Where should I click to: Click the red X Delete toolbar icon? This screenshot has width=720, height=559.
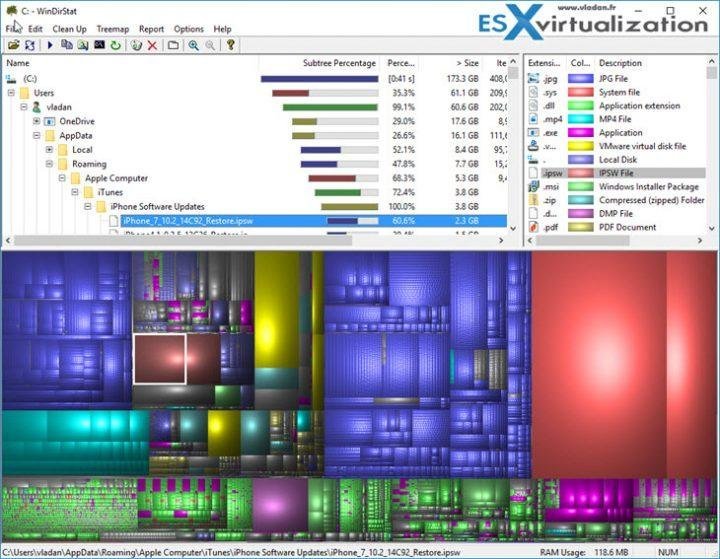pyautogui.click(x=152, y=45)
